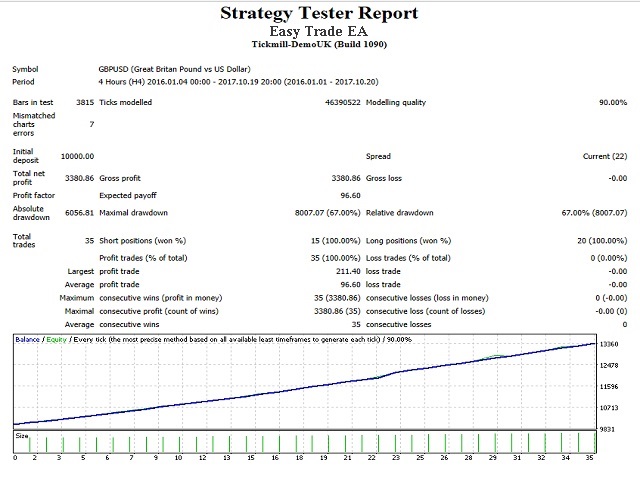Click the Tickmill-DemoUK (Build 1090) line
Image resolution: width=640 pixels, height=480 pixels.
coord(319,44)
